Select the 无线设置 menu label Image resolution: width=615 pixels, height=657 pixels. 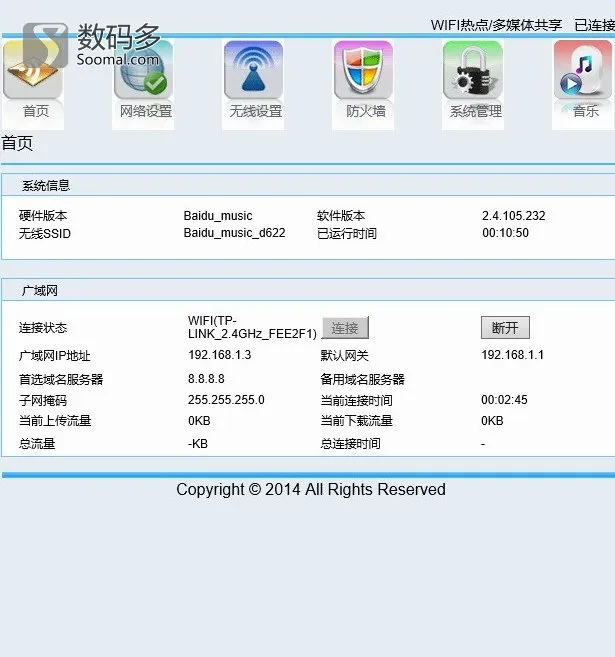coord(256,111)
